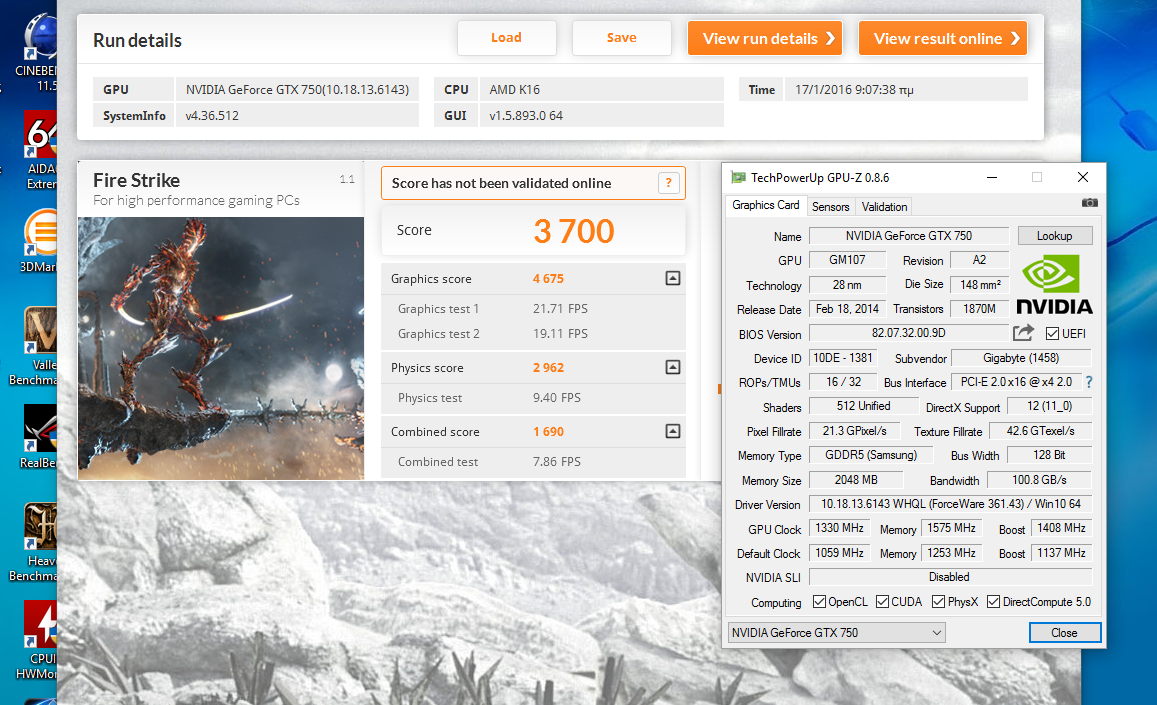1157x705 pixels.
Task: Click the score validation help question mark
Action: [x=669, y=183]
